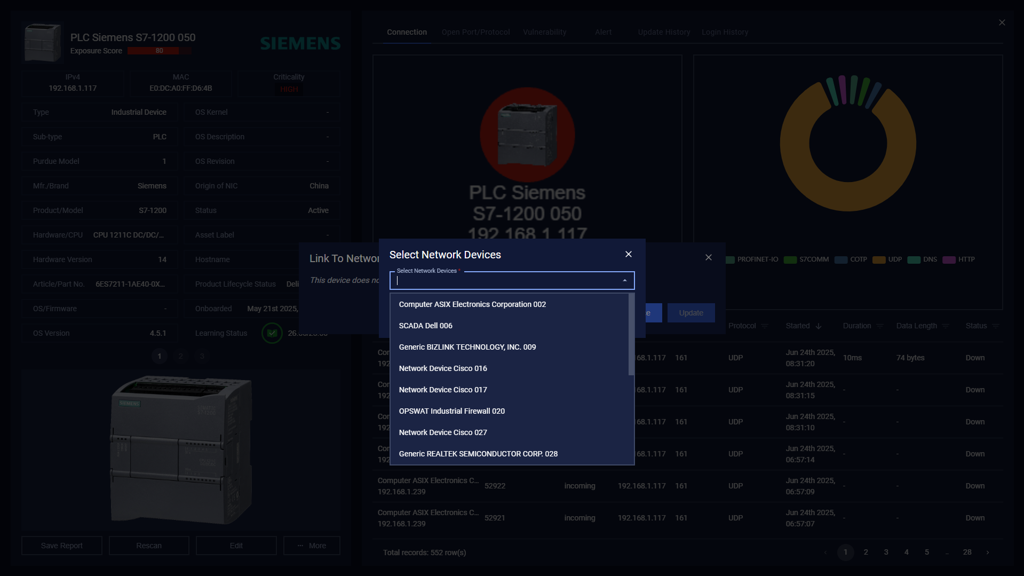Screen dimensions: 1024x576
Task: Choose Network Device Cisco 017
Action: tap(443, 390)
